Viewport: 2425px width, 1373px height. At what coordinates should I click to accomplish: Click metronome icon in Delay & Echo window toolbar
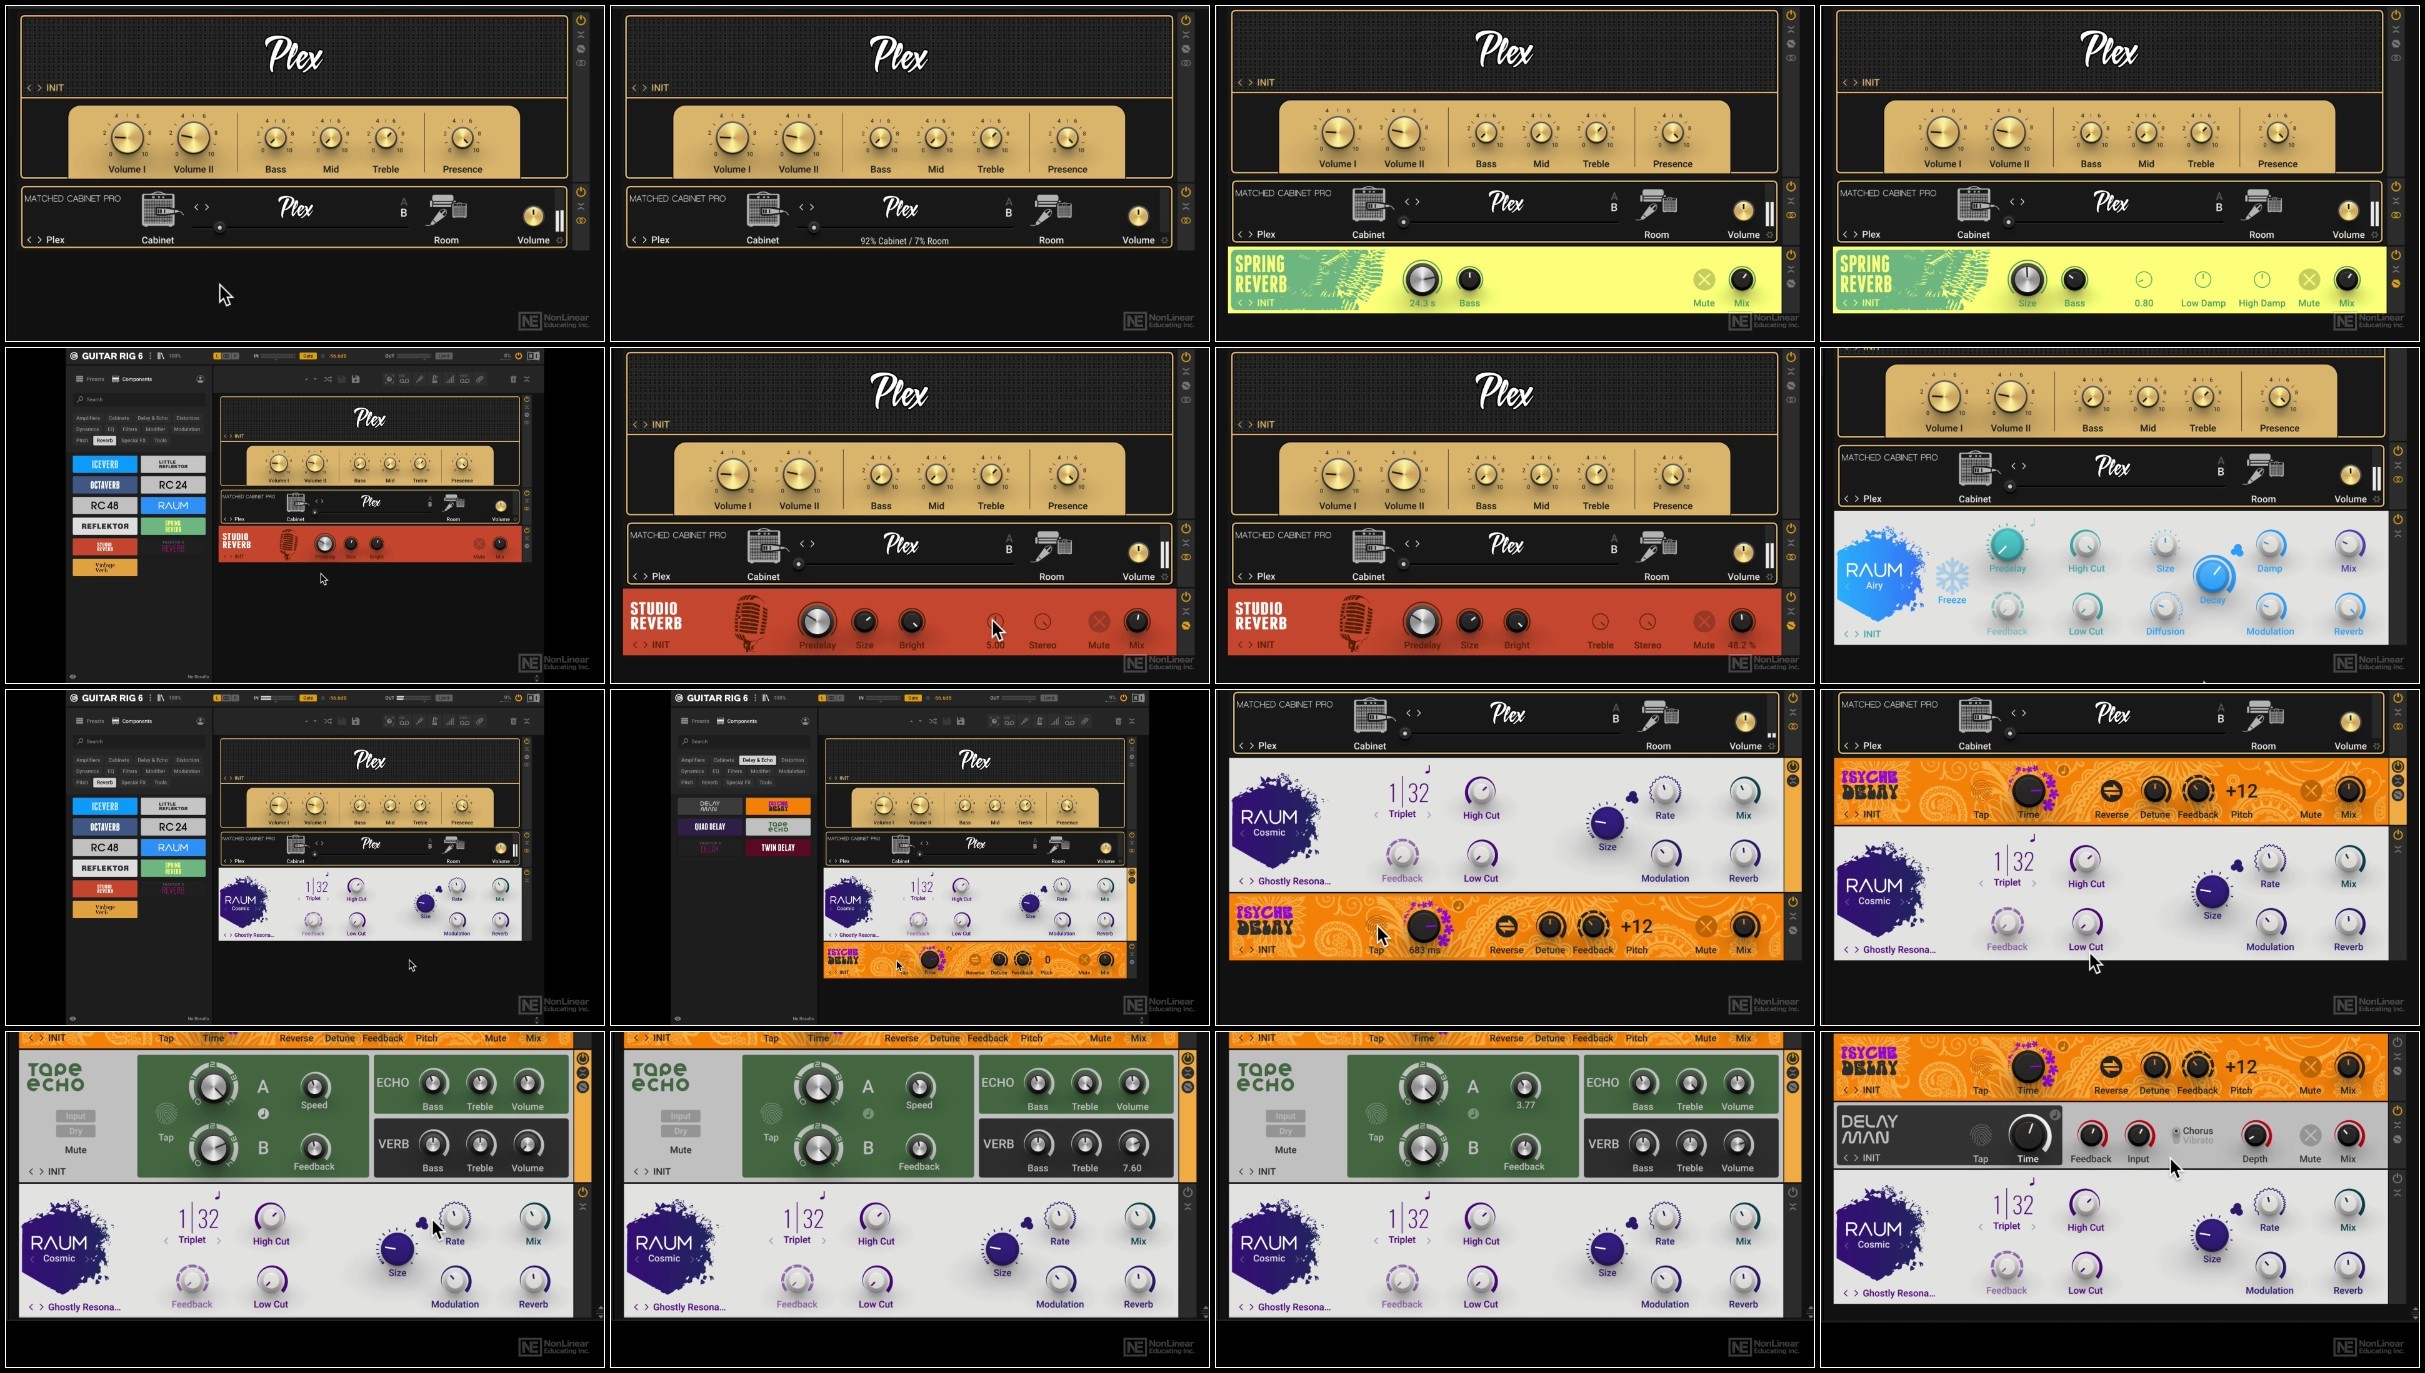[x=1040, y=721]
